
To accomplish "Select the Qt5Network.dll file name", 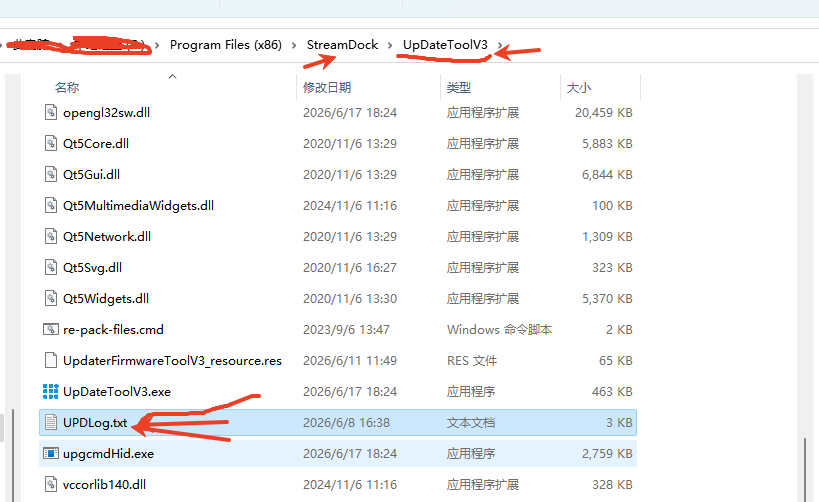I will [x=107, y=237].
